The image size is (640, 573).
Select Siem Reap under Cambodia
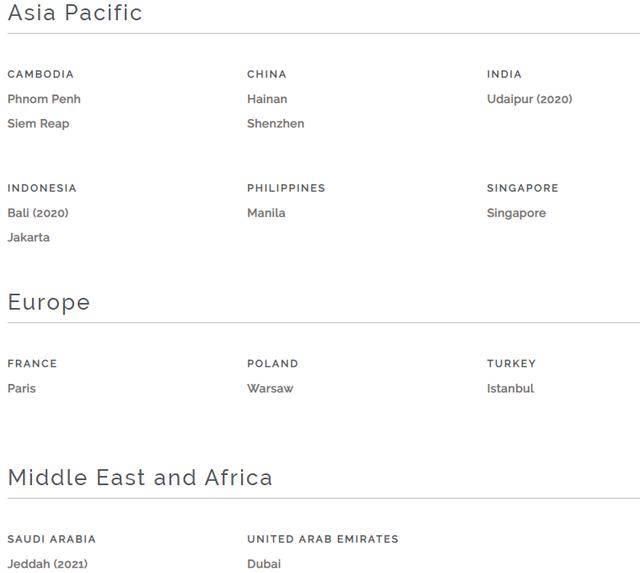38,124
